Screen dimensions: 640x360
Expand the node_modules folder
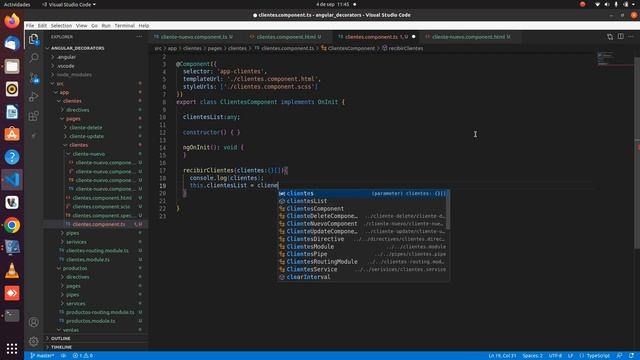coord(74,75)
